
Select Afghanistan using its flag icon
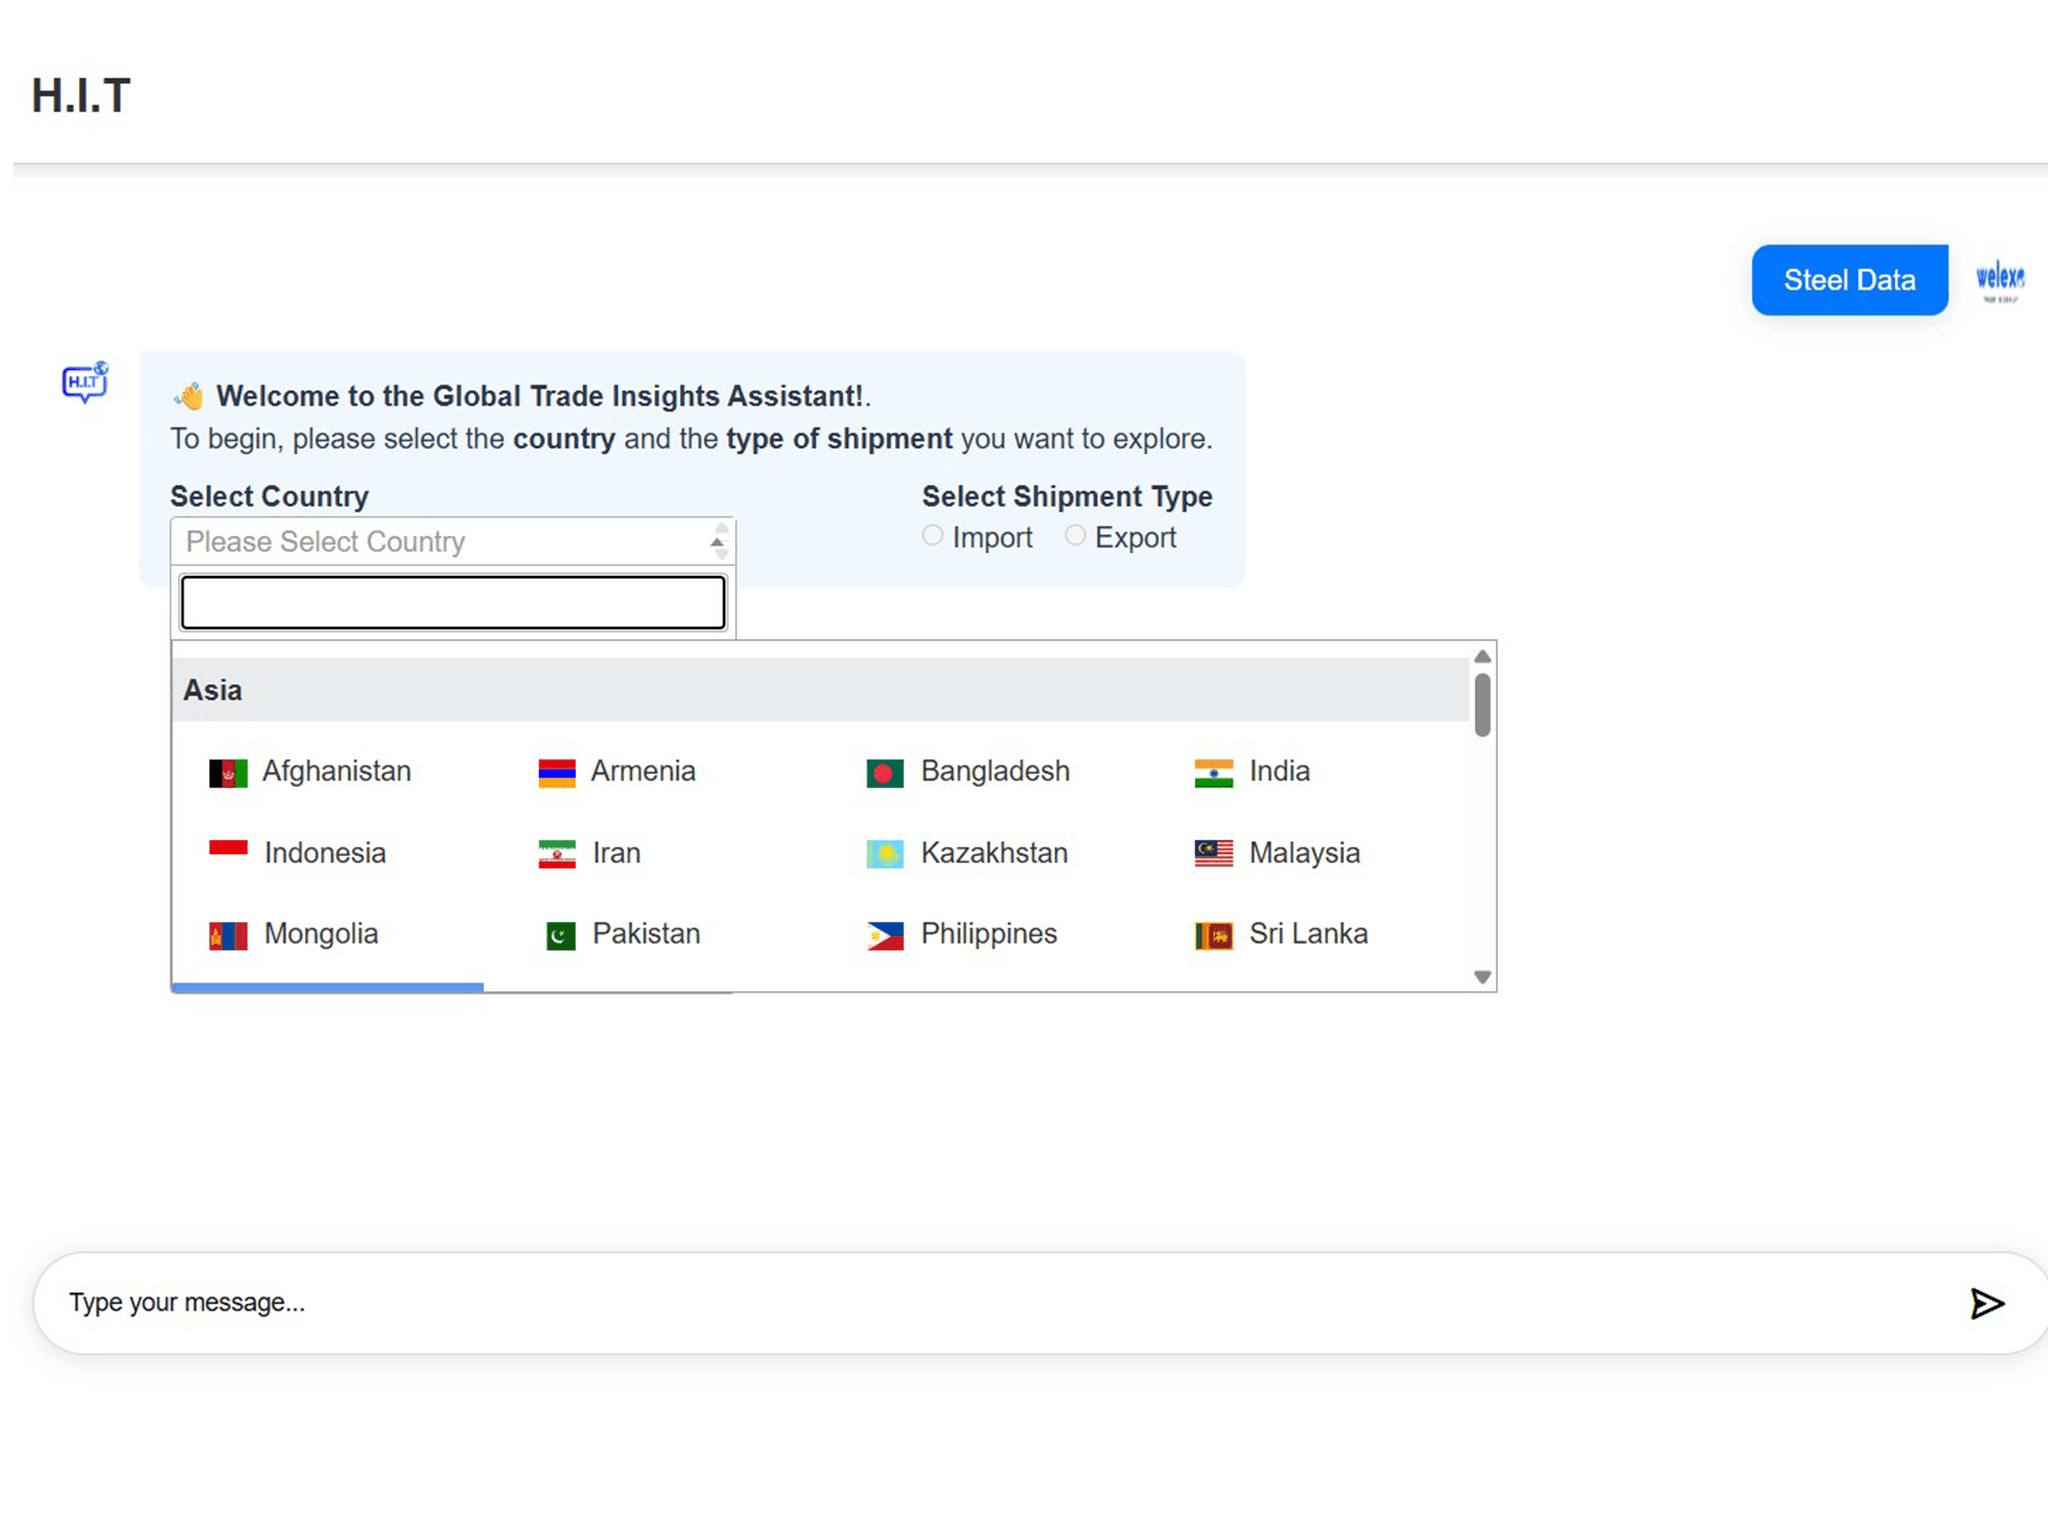(x=228, y=771)
